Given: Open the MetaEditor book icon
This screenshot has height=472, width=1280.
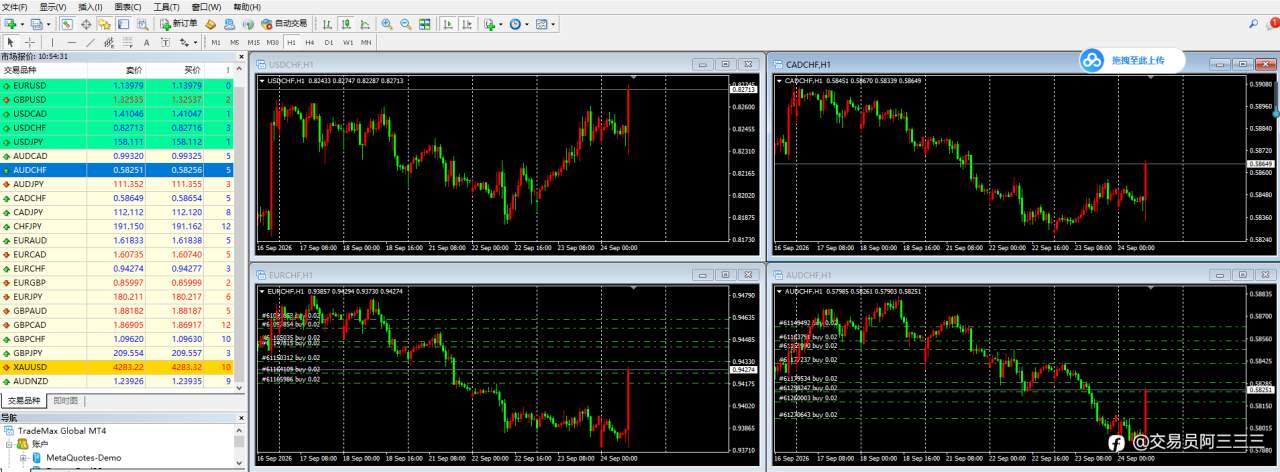Looking at the screenshot, I should tap(211, 23).
